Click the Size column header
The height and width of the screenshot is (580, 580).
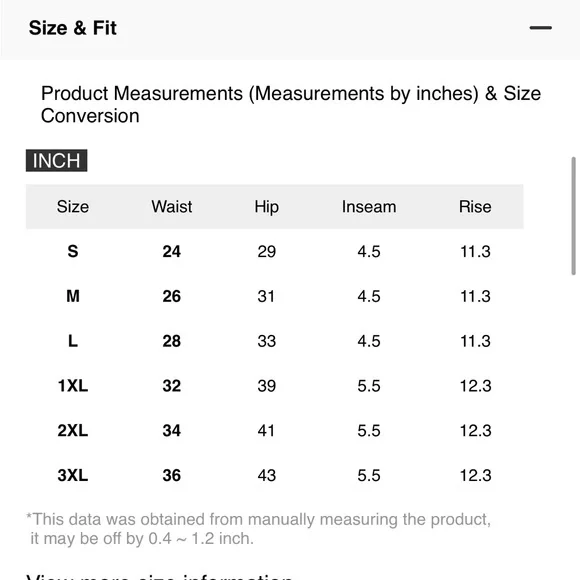click(x=73, y=206)
